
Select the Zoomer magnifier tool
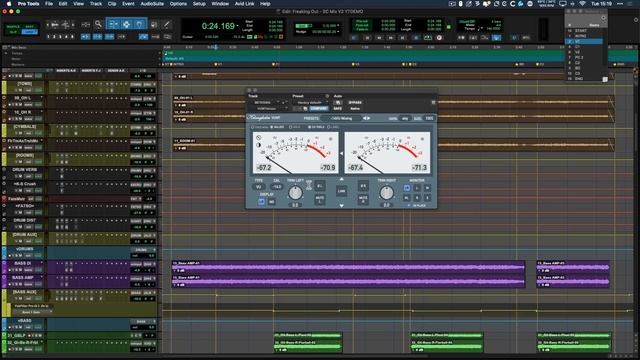pos(98,24)
